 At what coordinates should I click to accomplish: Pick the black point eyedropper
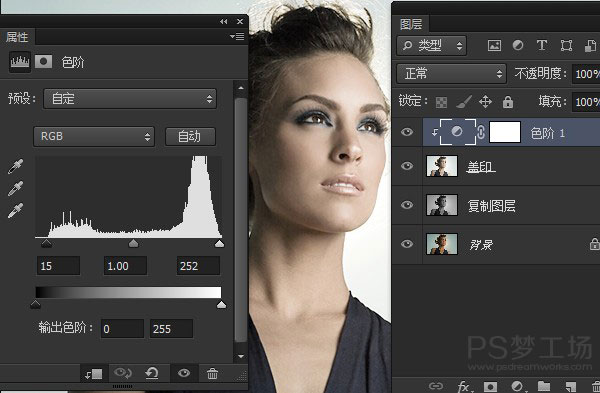coord(16,166)
